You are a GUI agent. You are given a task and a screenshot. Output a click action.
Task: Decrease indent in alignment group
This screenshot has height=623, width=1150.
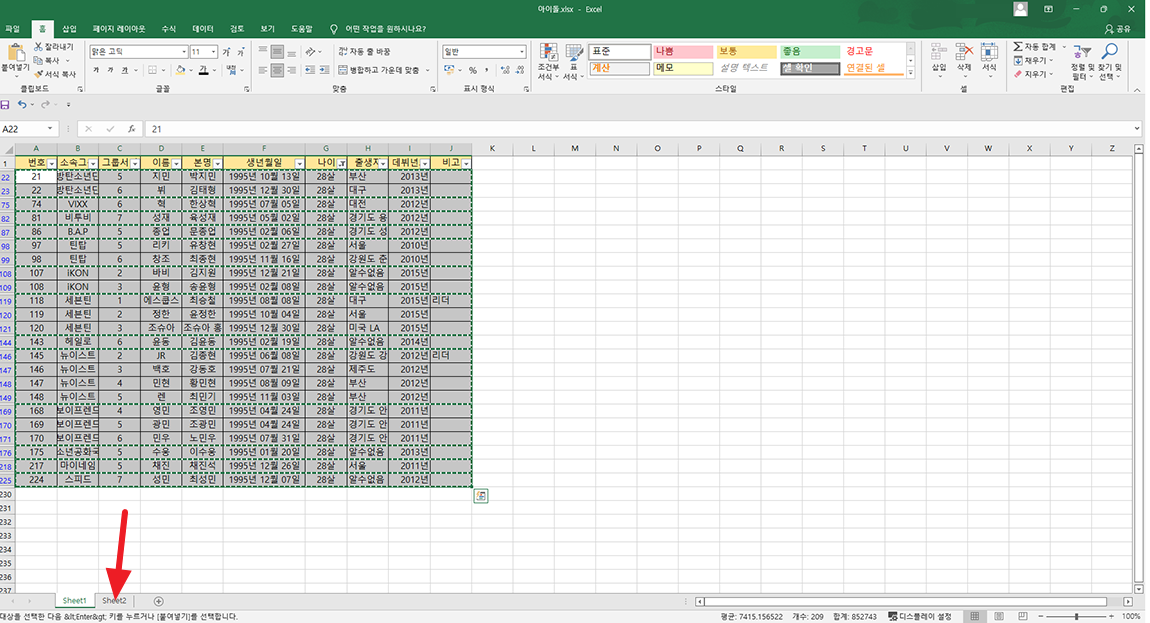(x=310, y=70)
